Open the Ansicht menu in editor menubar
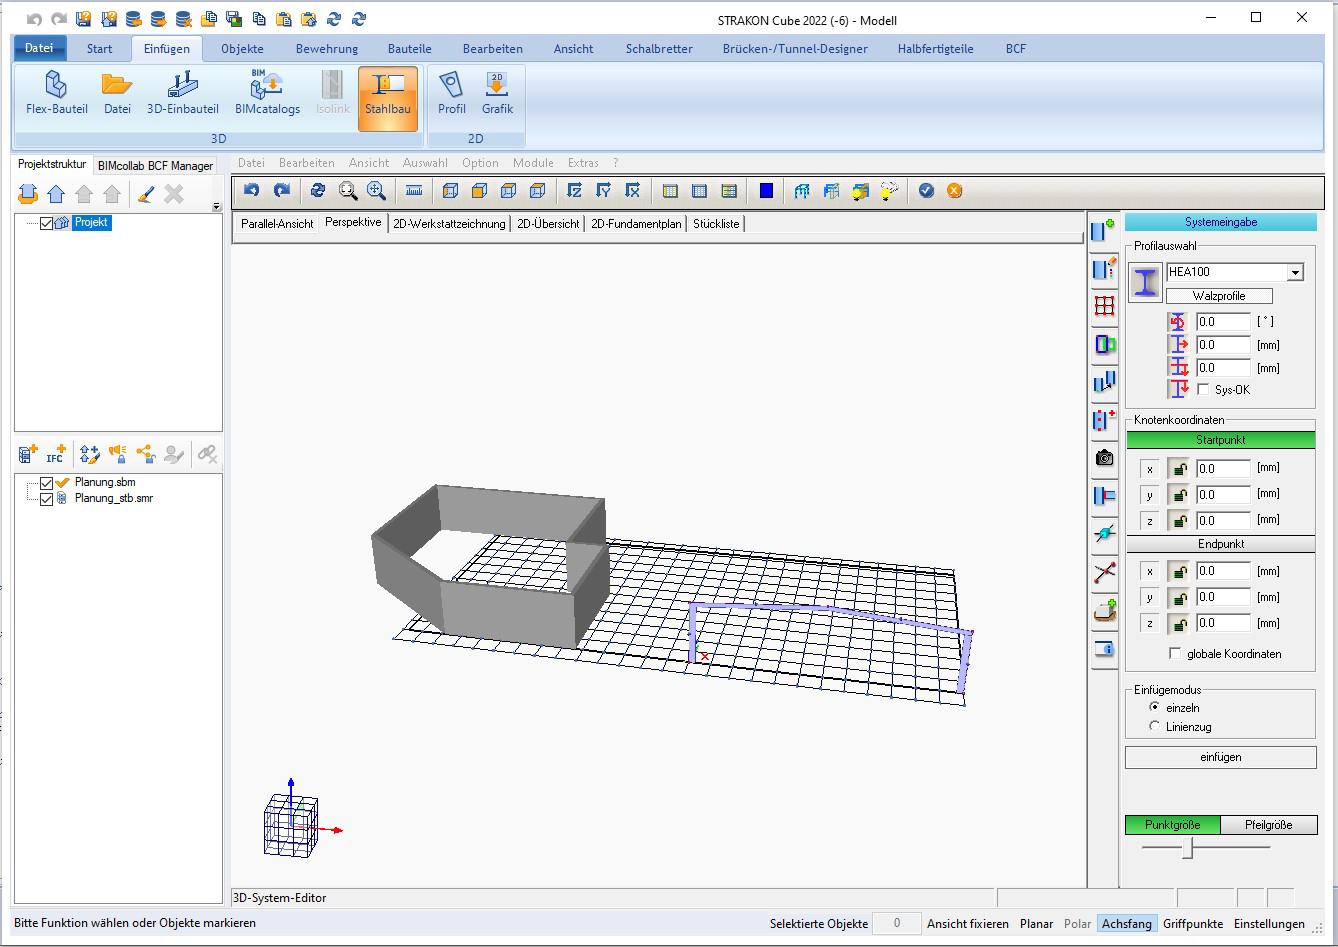Viewport: 1338px width, 947px height. (369, 163)
